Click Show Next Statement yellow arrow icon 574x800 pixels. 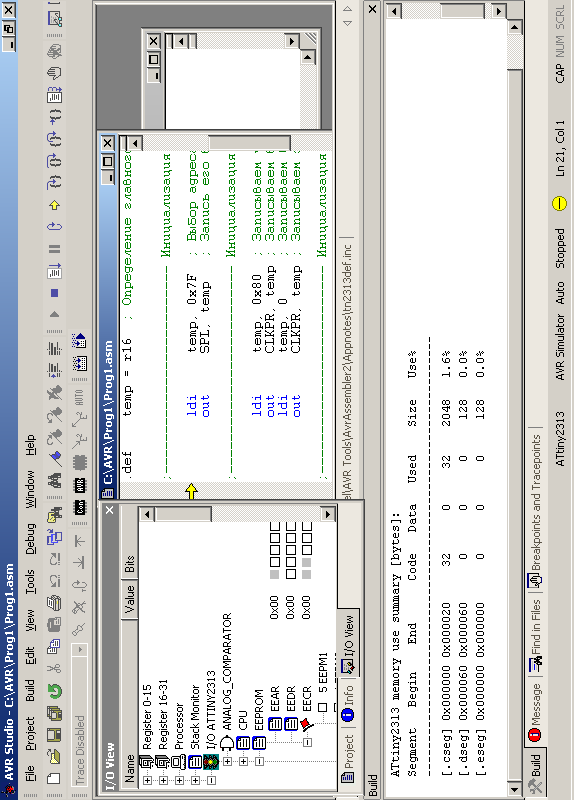click(x=54, y=205)
